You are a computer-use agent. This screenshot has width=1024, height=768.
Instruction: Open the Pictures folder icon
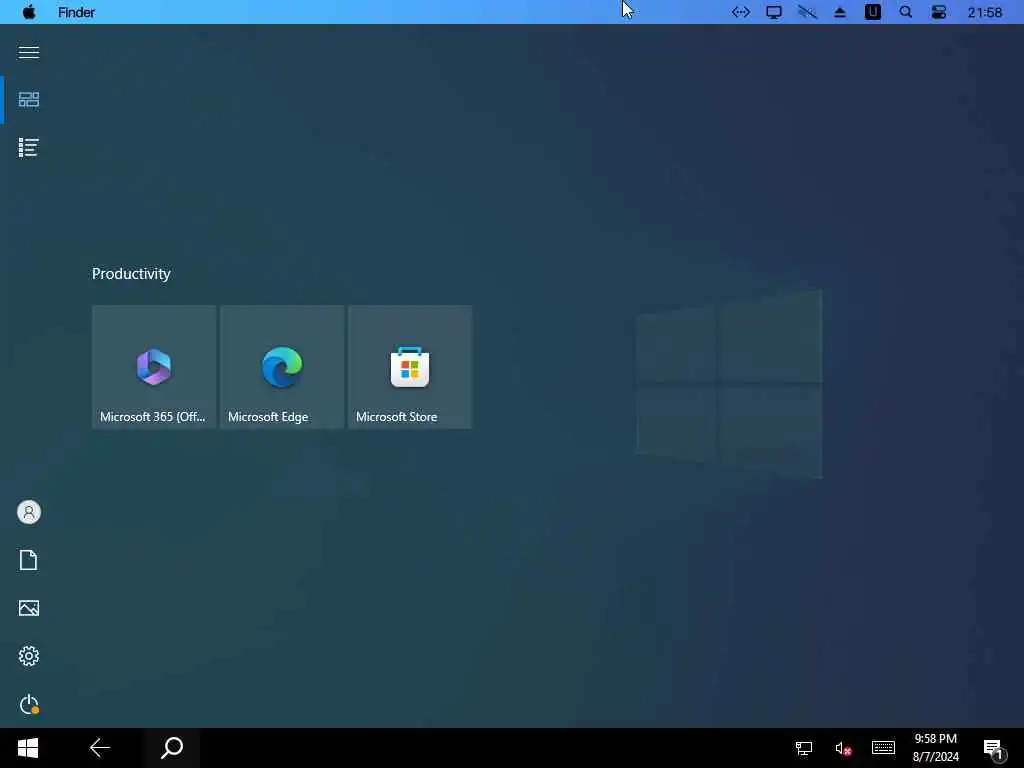(29, 608)
